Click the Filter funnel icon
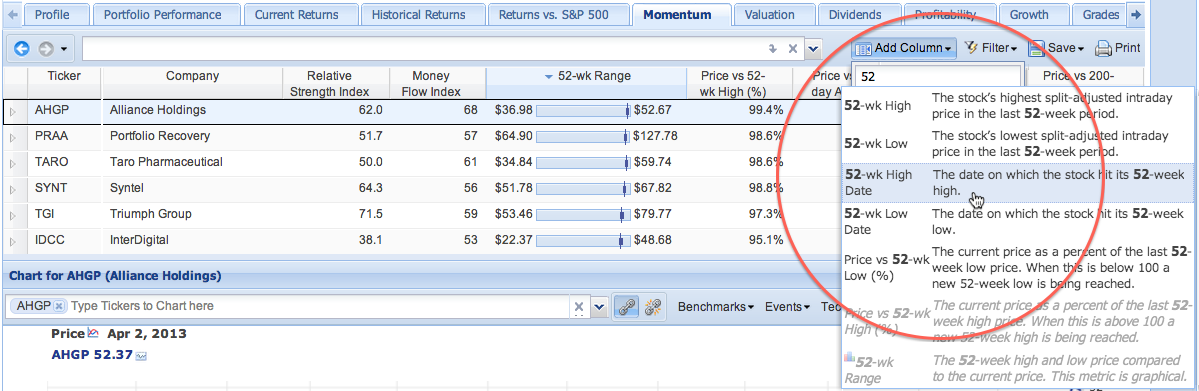This screenshot has height=391, width=1199. [x=971, y=48]
